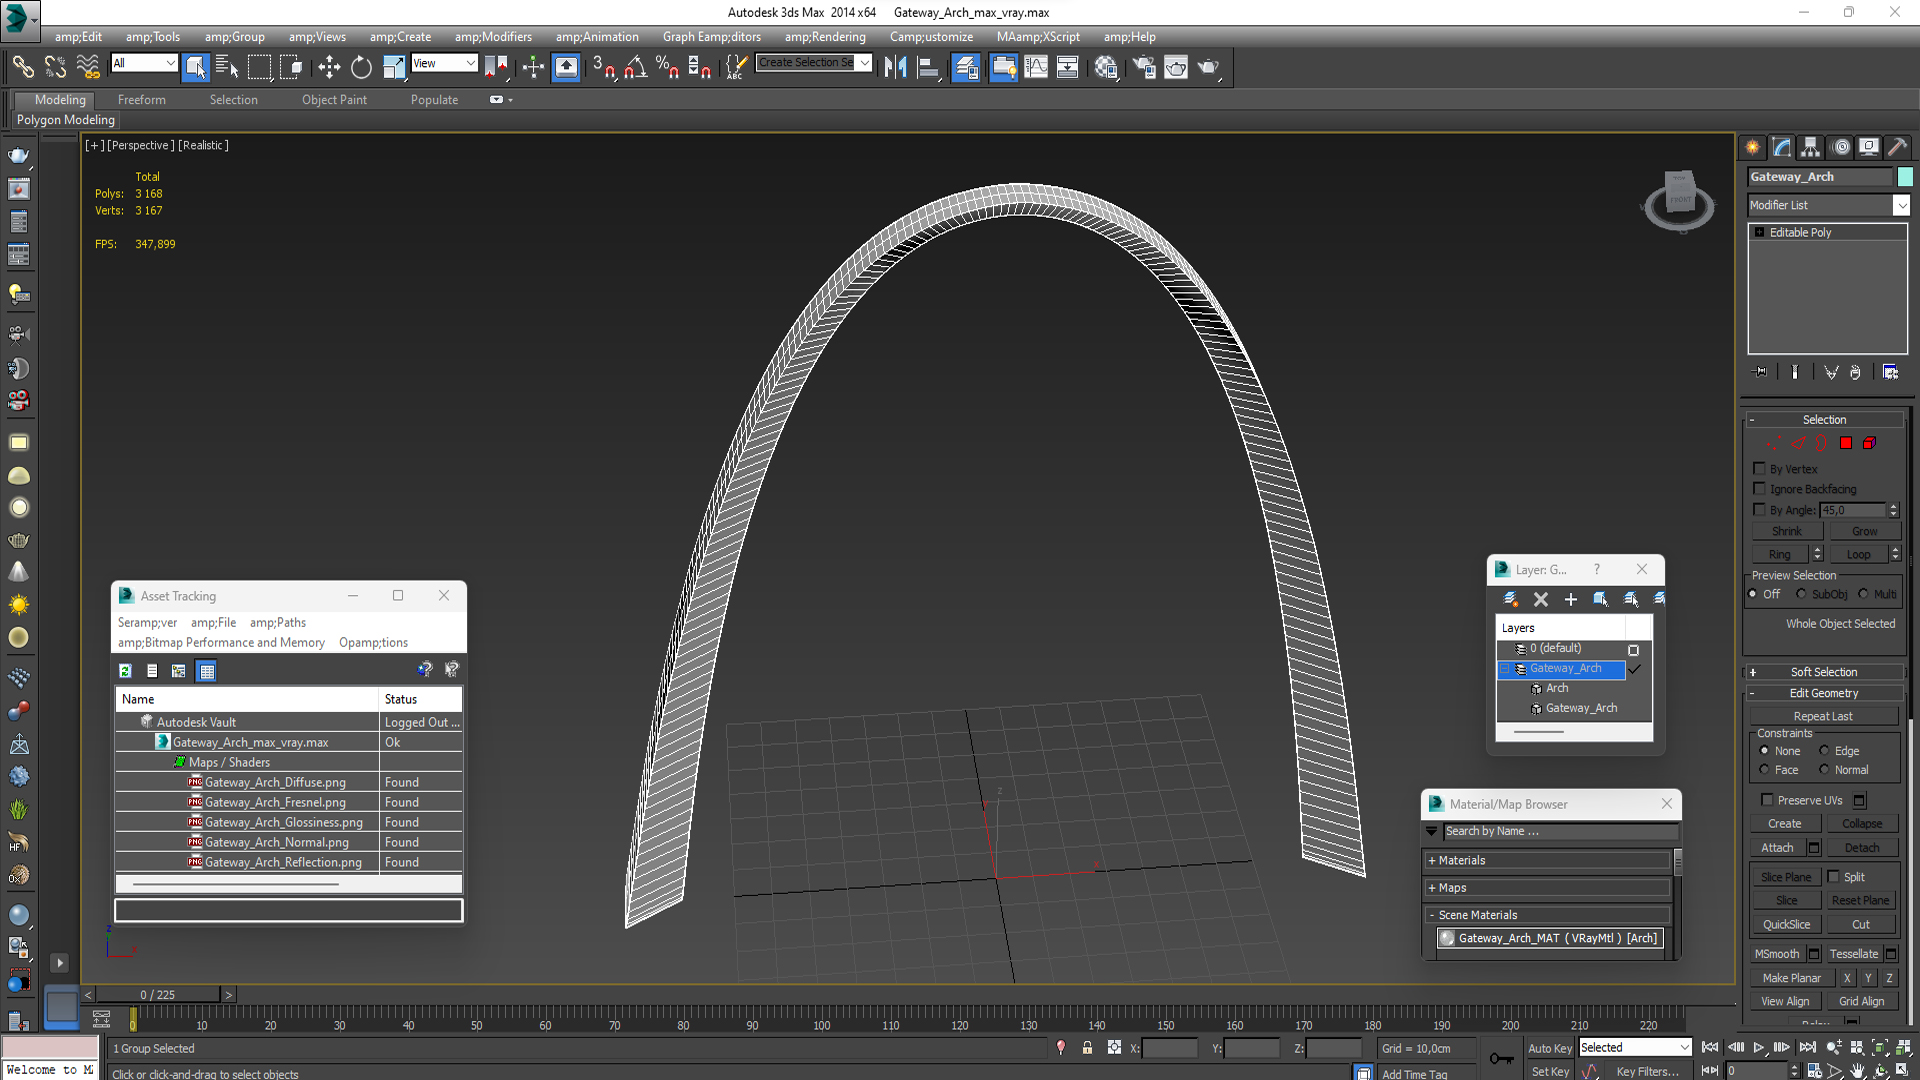The height and width of the screenshot is (1080, 1920).
Task: Select Polygon sub-object level icon
Action: click(1846, 443)
